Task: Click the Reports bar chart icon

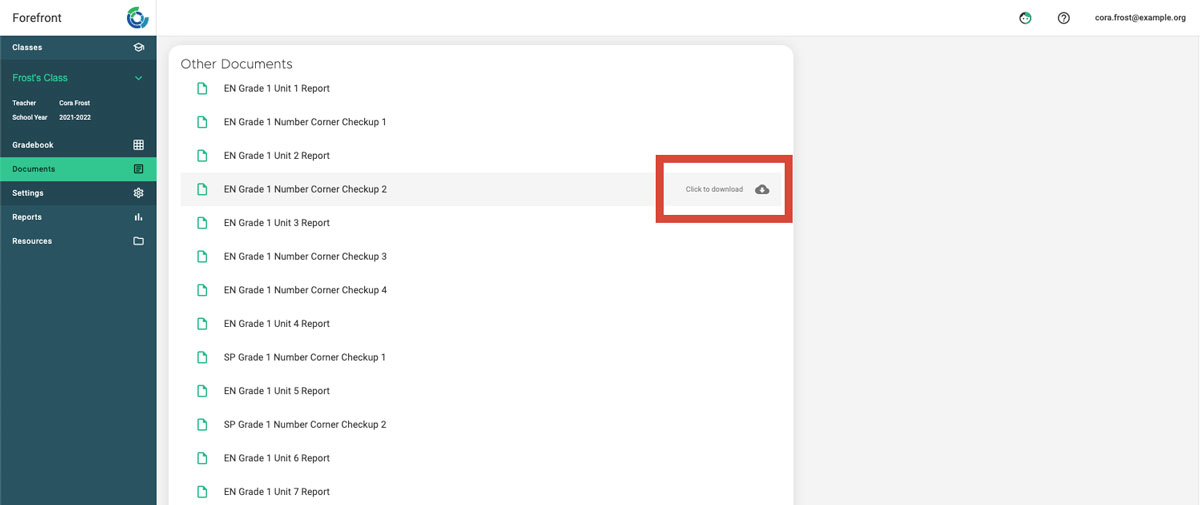Action: (x=138, y=217)
